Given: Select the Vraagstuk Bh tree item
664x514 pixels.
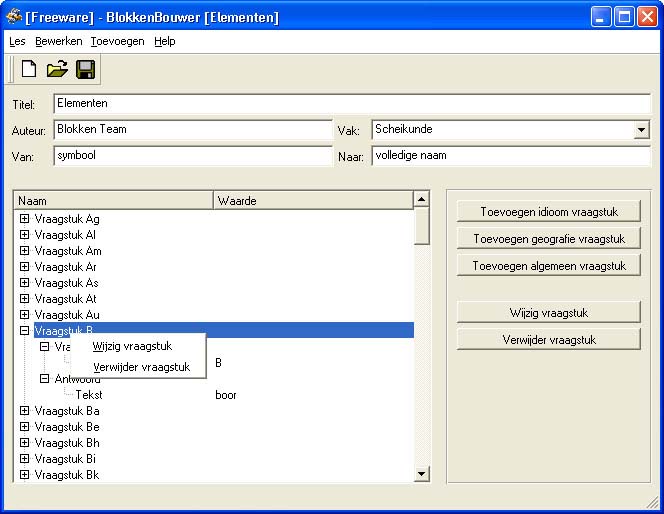Looking at the screenshot, I should (66, 443).
